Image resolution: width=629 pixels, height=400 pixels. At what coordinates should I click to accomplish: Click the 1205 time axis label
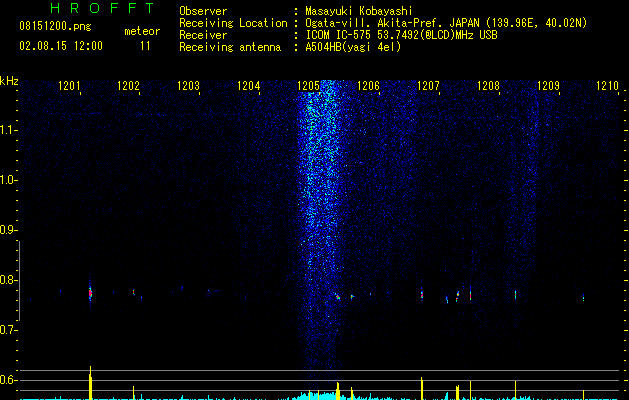coord(308,85)
